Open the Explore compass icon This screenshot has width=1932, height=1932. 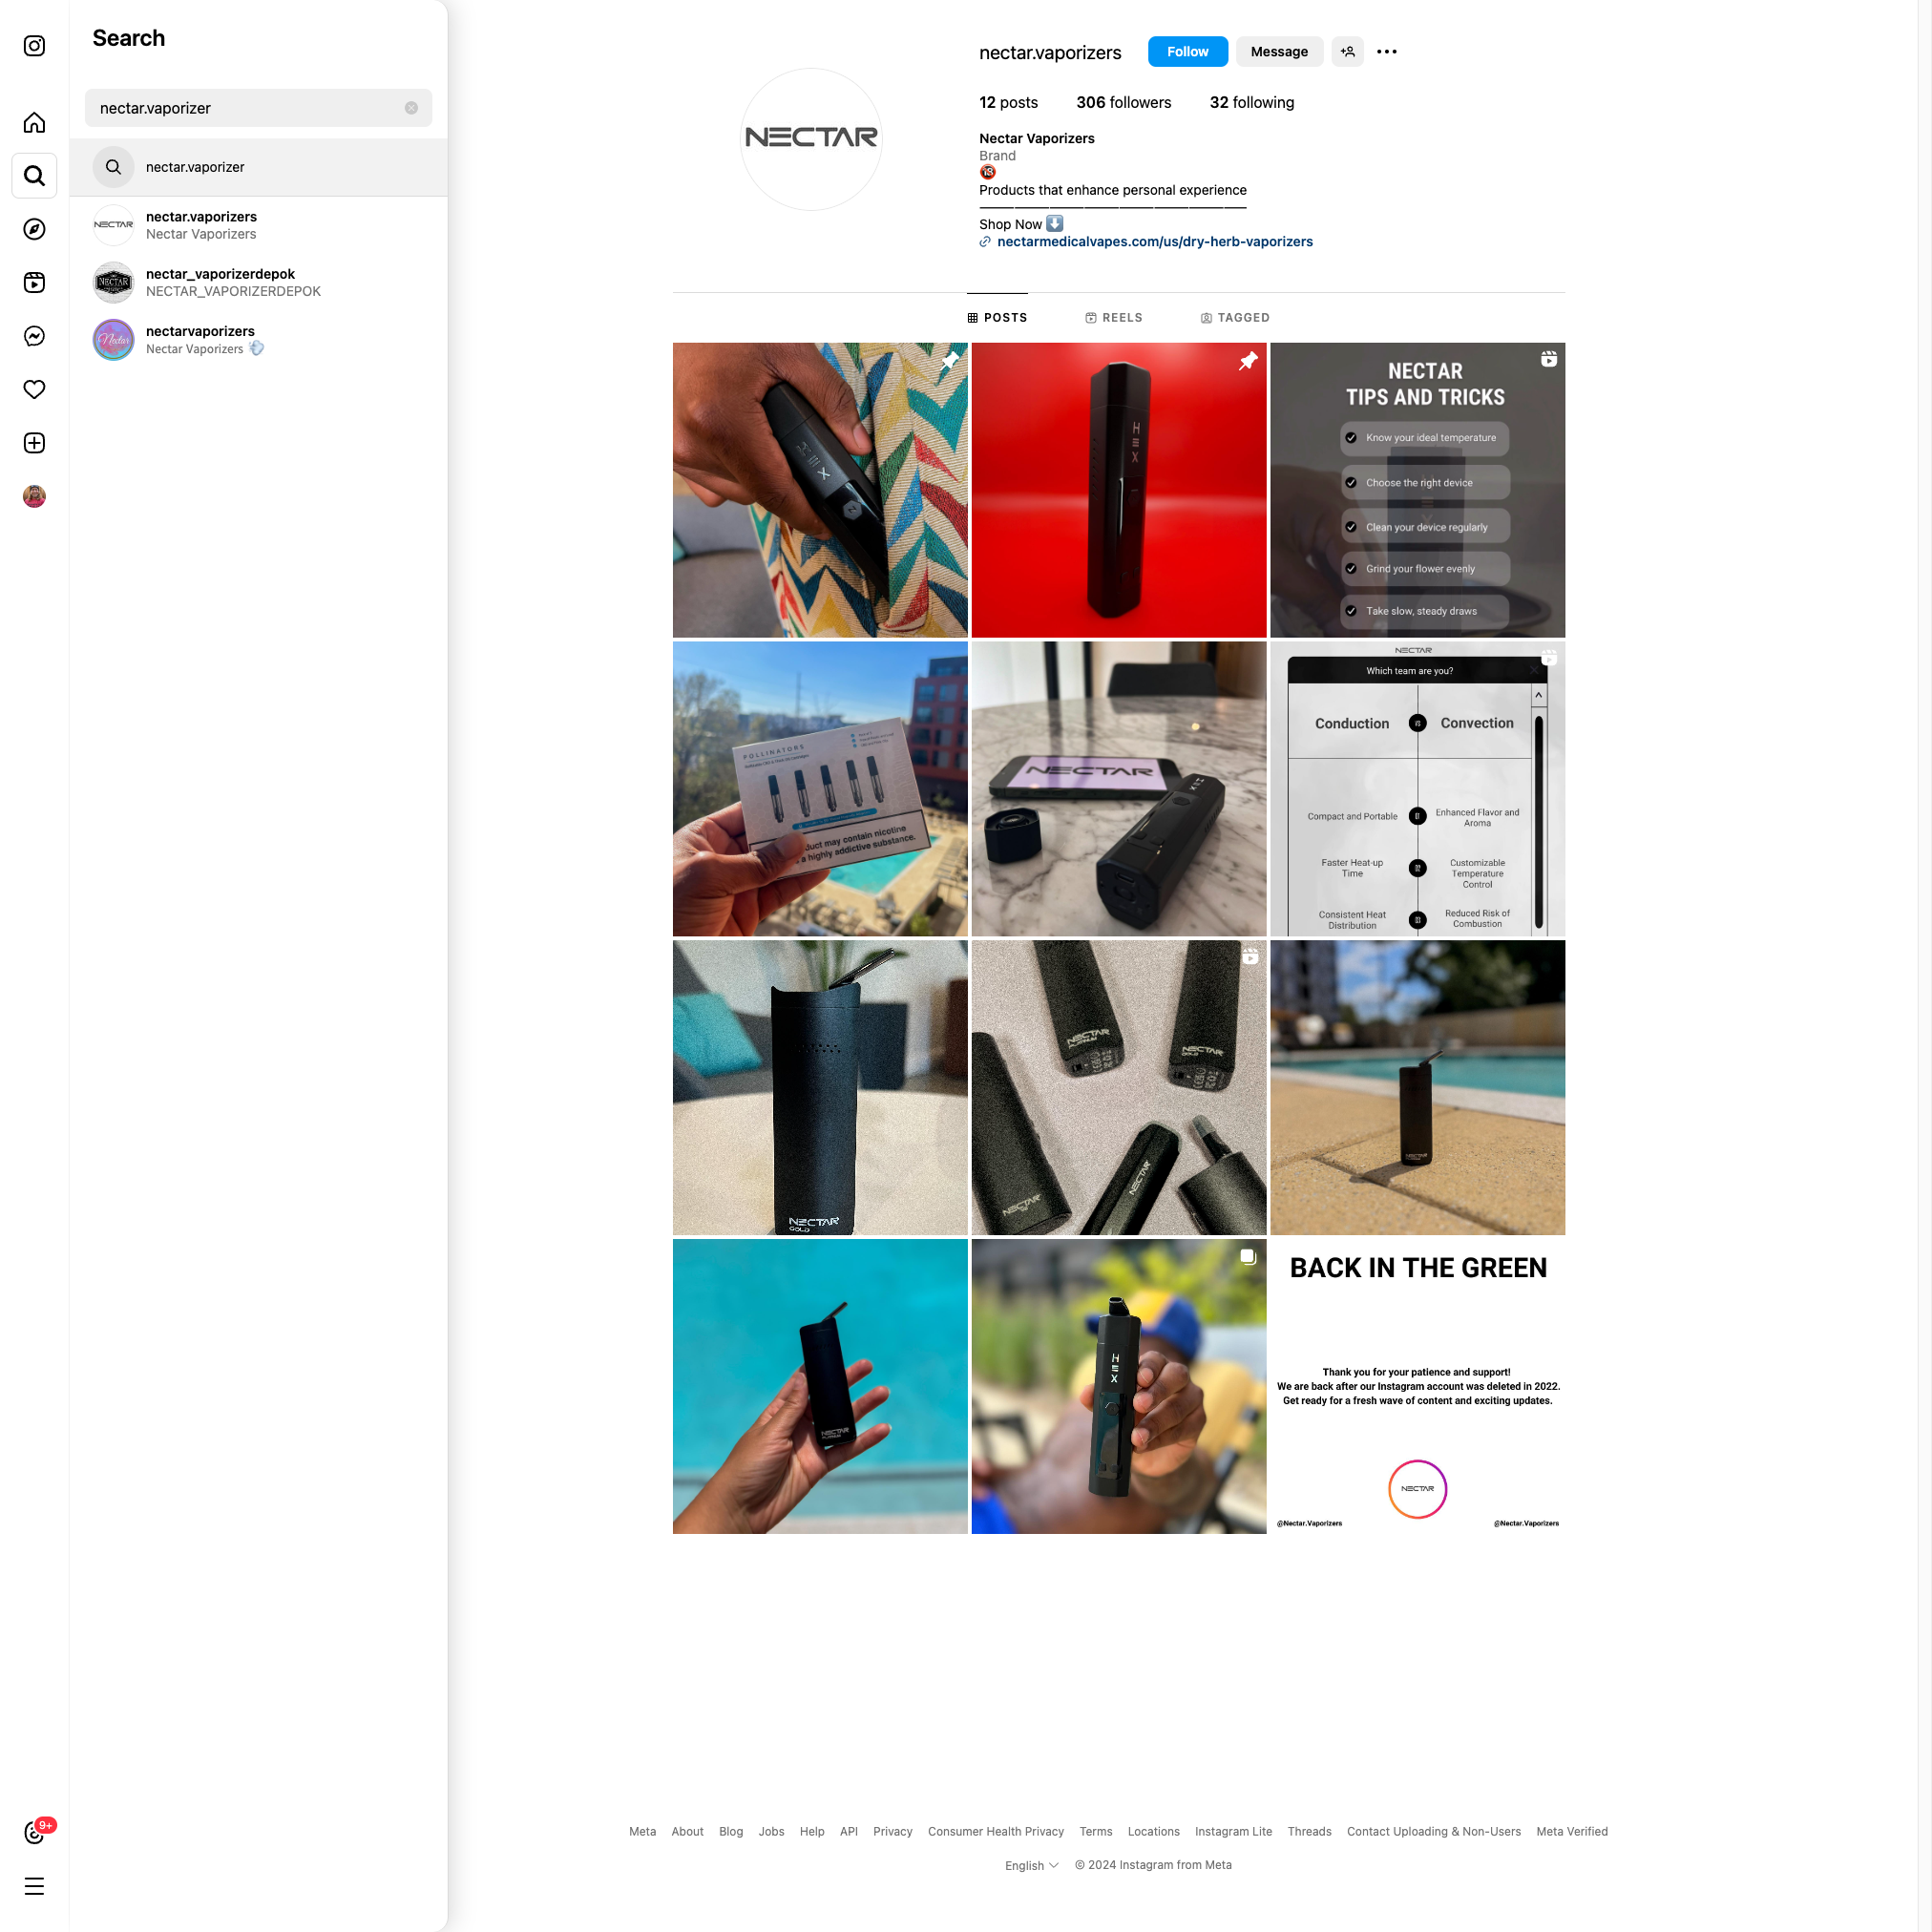tap(34, 229)
